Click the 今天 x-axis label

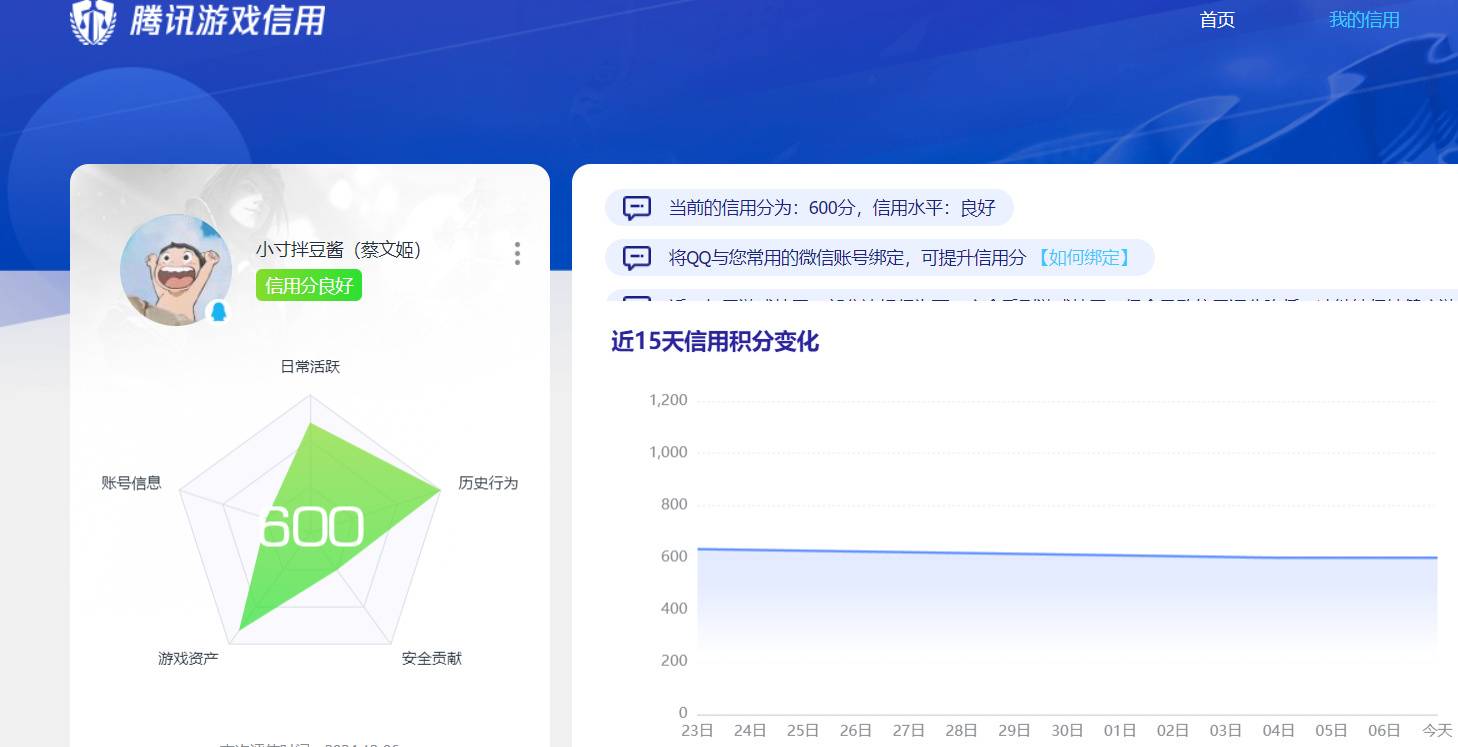[1437, 731]
